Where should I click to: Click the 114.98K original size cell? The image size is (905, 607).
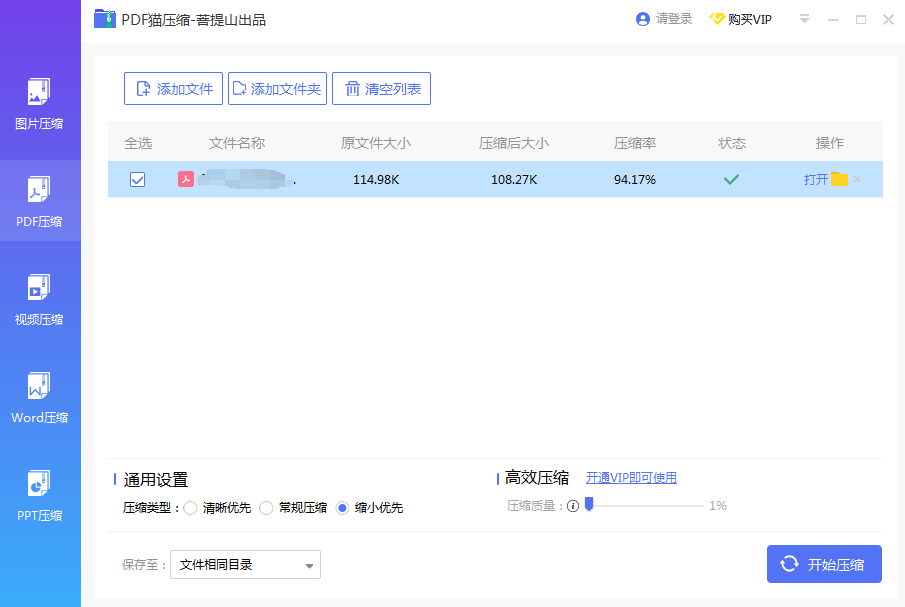point(376,179)
